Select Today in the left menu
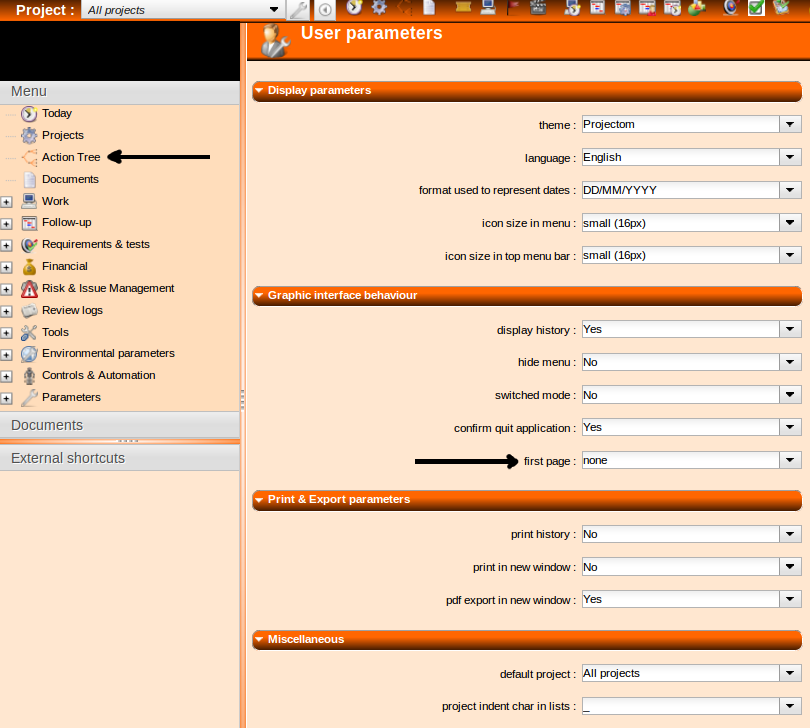 click(56, 114)
